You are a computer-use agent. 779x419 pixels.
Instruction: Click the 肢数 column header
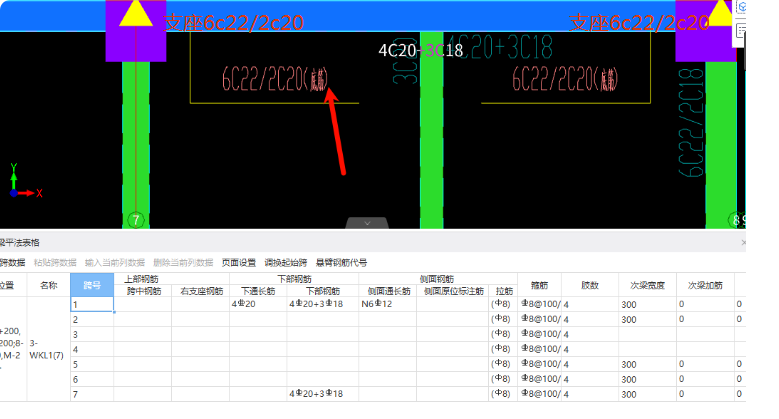(589, 285)
